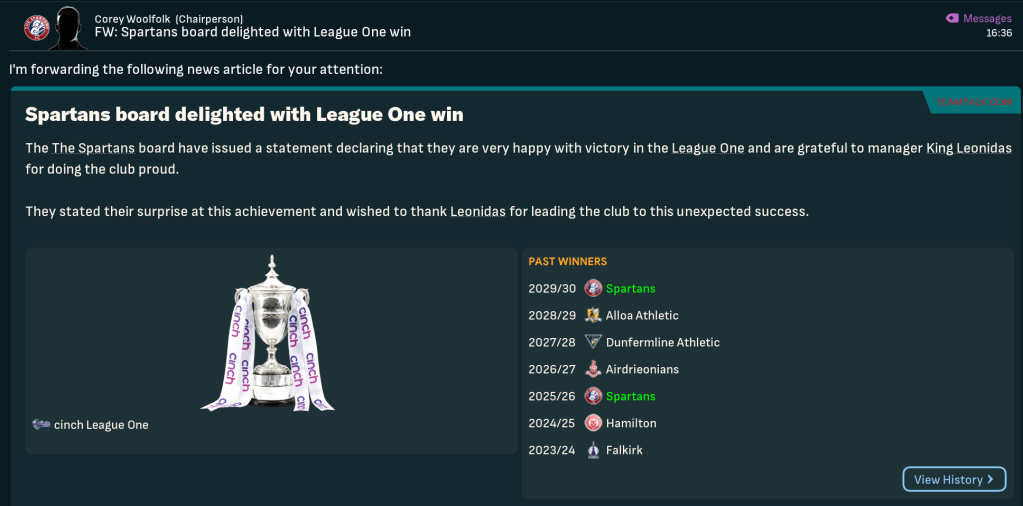Click the Dunfermline Athletic club badge
The width and height of the screenshot is (1023, 506).
pyautogui.click(x=593, y=343)
